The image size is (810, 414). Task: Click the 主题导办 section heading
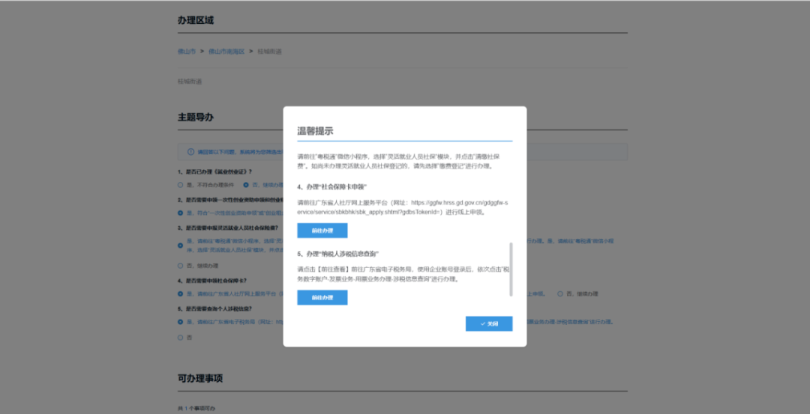(195, 117)
